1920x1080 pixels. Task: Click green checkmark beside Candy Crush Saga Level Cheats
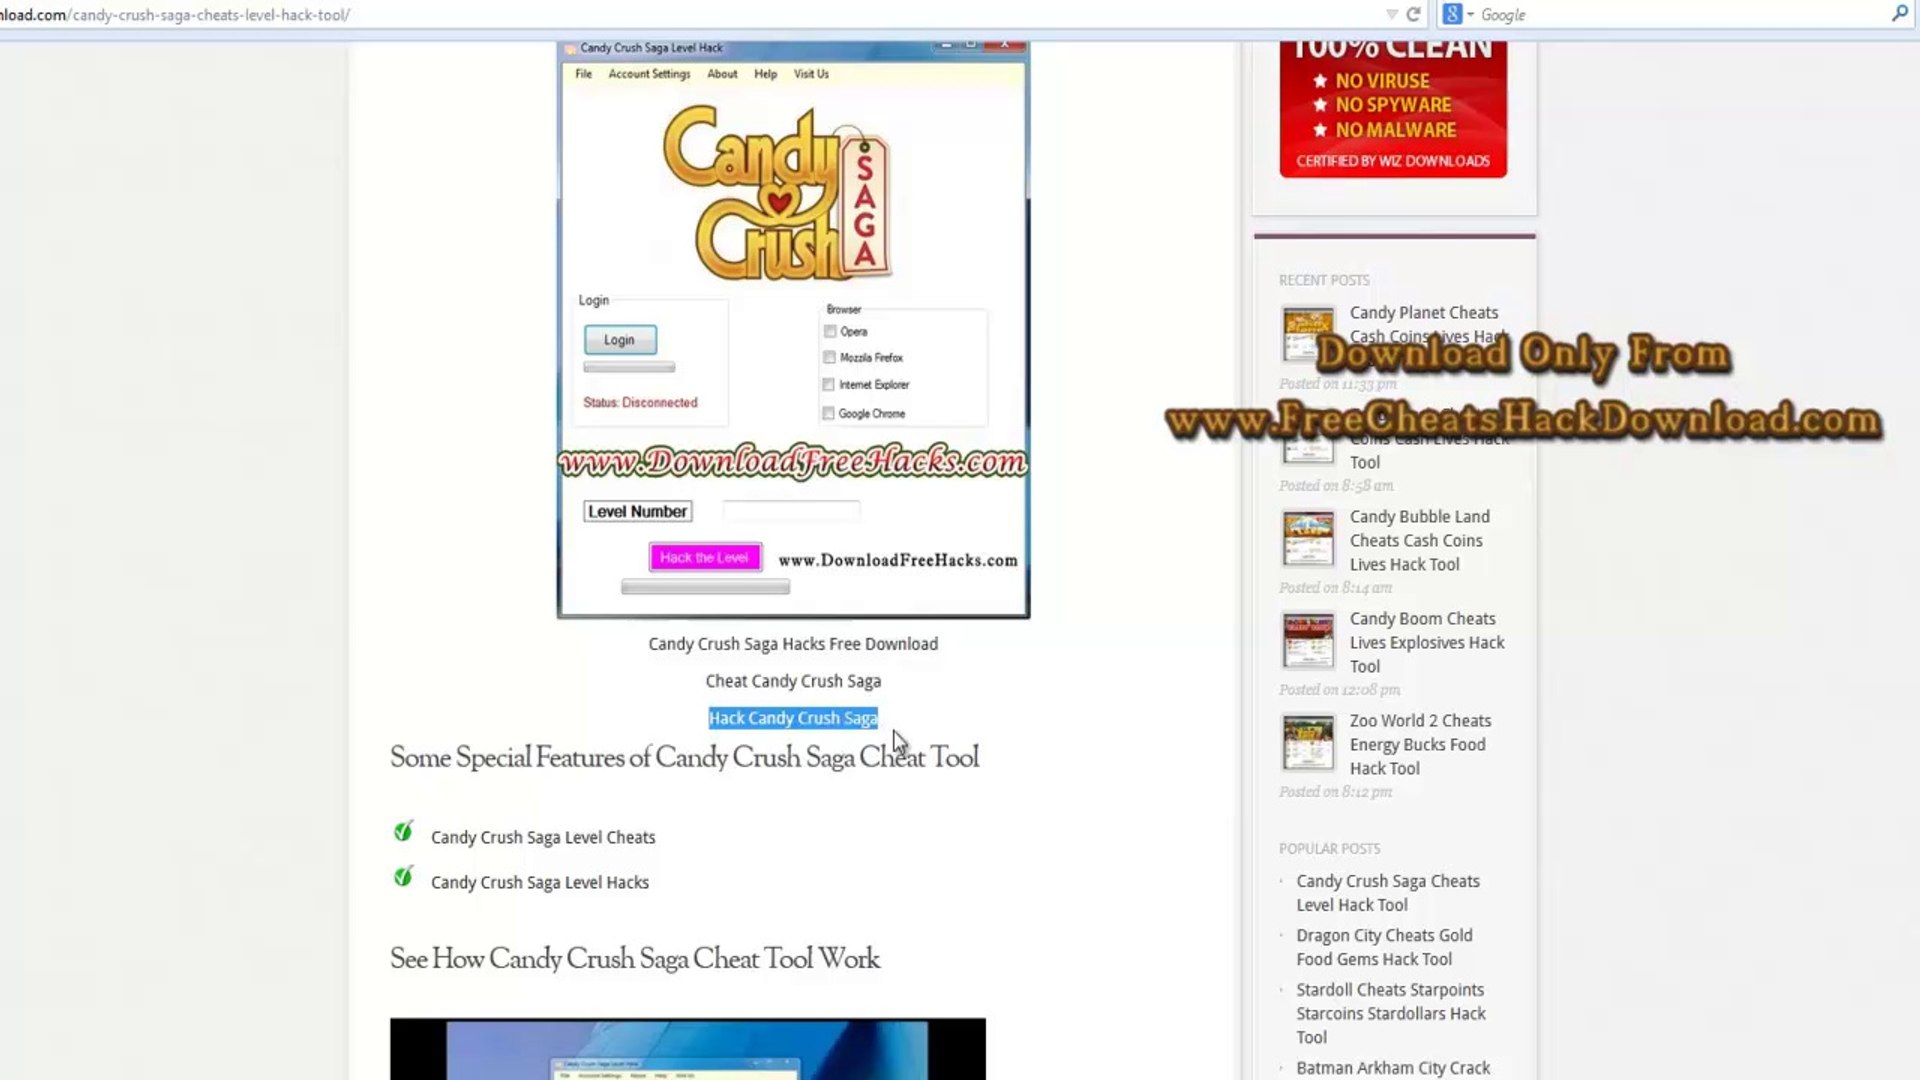[x=403, y=832]
